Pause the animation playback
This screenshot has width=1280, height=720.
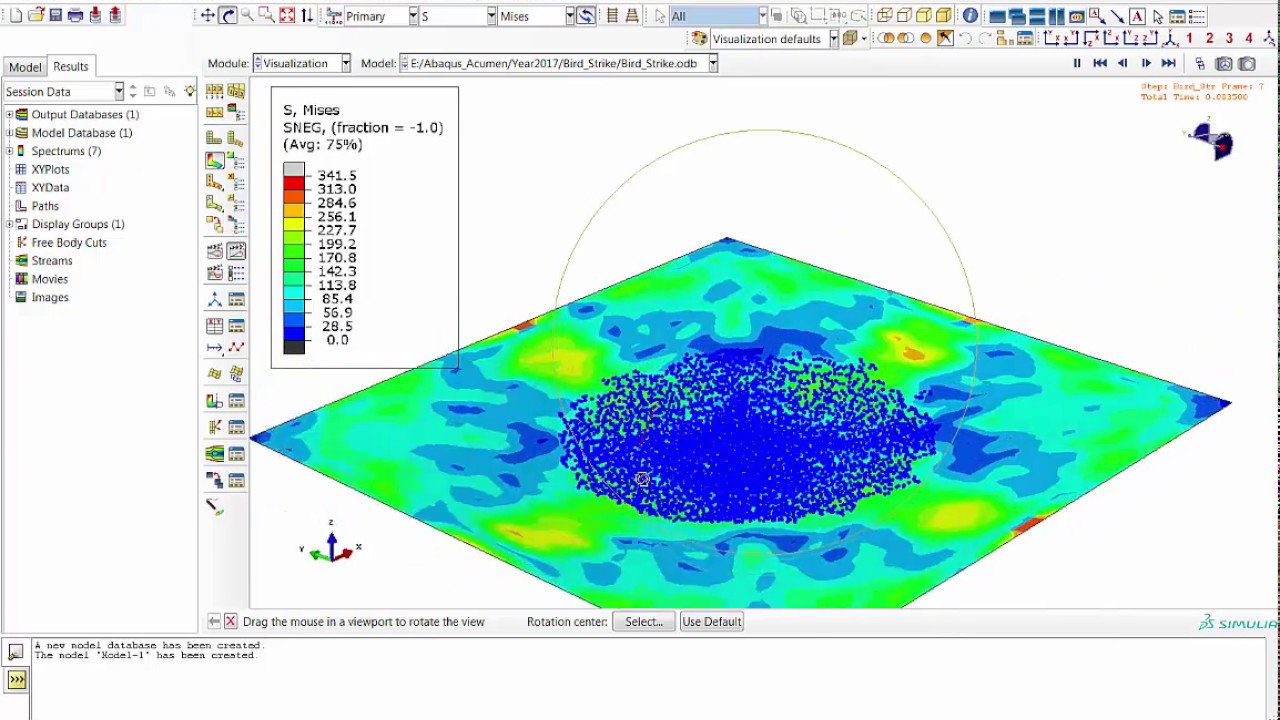1077,63
